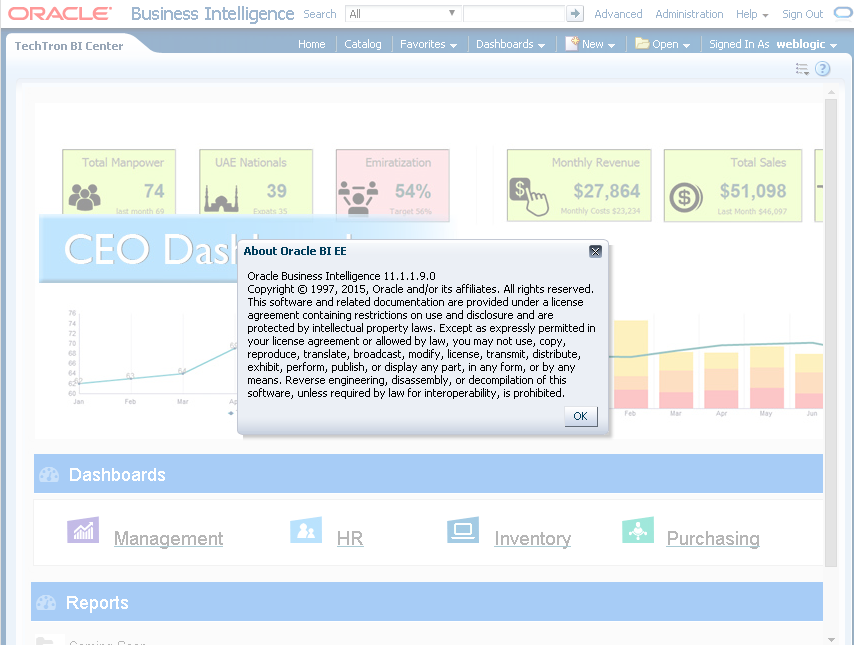This screenshot has height=645, width=854.
Task: Click OK in About Oracle BI EE dialog
Action: (x=581, y=416)
